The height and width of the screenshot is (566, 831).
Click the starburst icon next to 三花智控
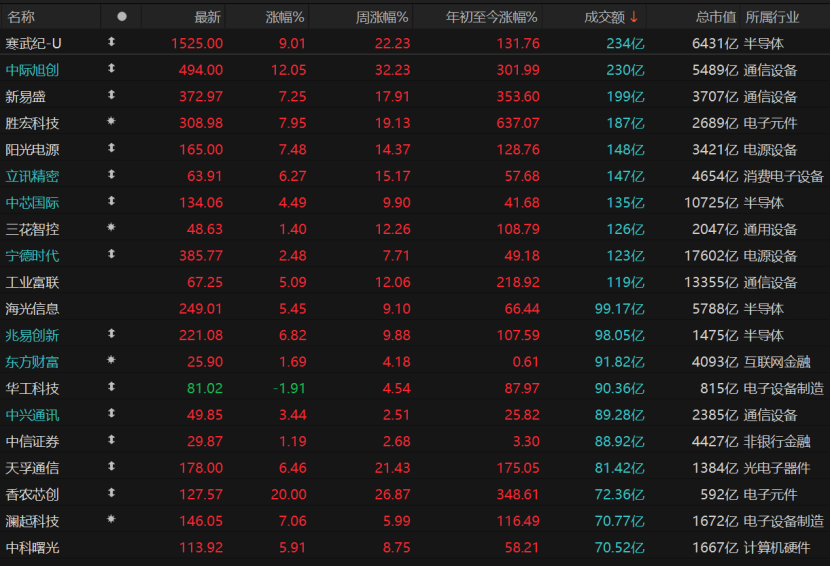tap(111, 228)
